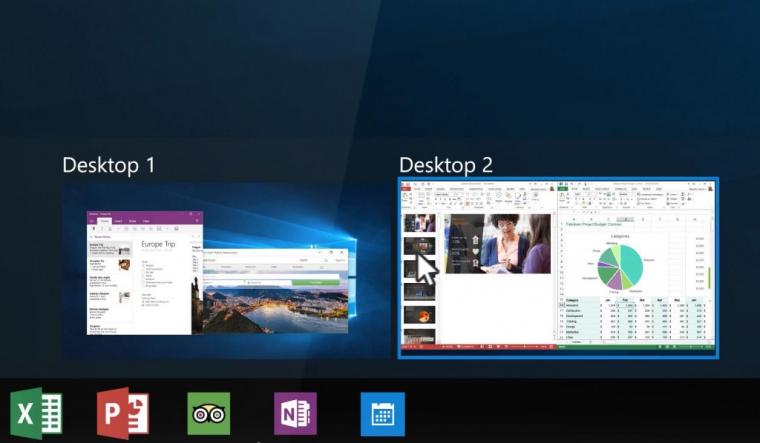
Task: Open the TripAdvisor owl icon
Action: click(209, 413)
